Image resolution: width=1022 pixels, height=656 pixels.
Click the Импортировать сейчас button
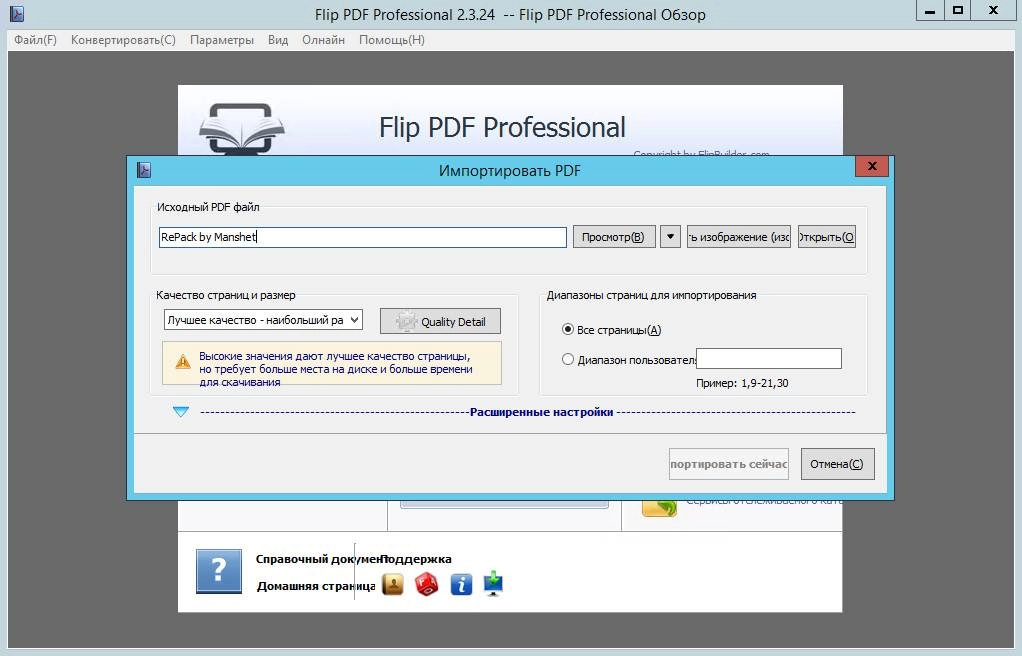point(729,464)
